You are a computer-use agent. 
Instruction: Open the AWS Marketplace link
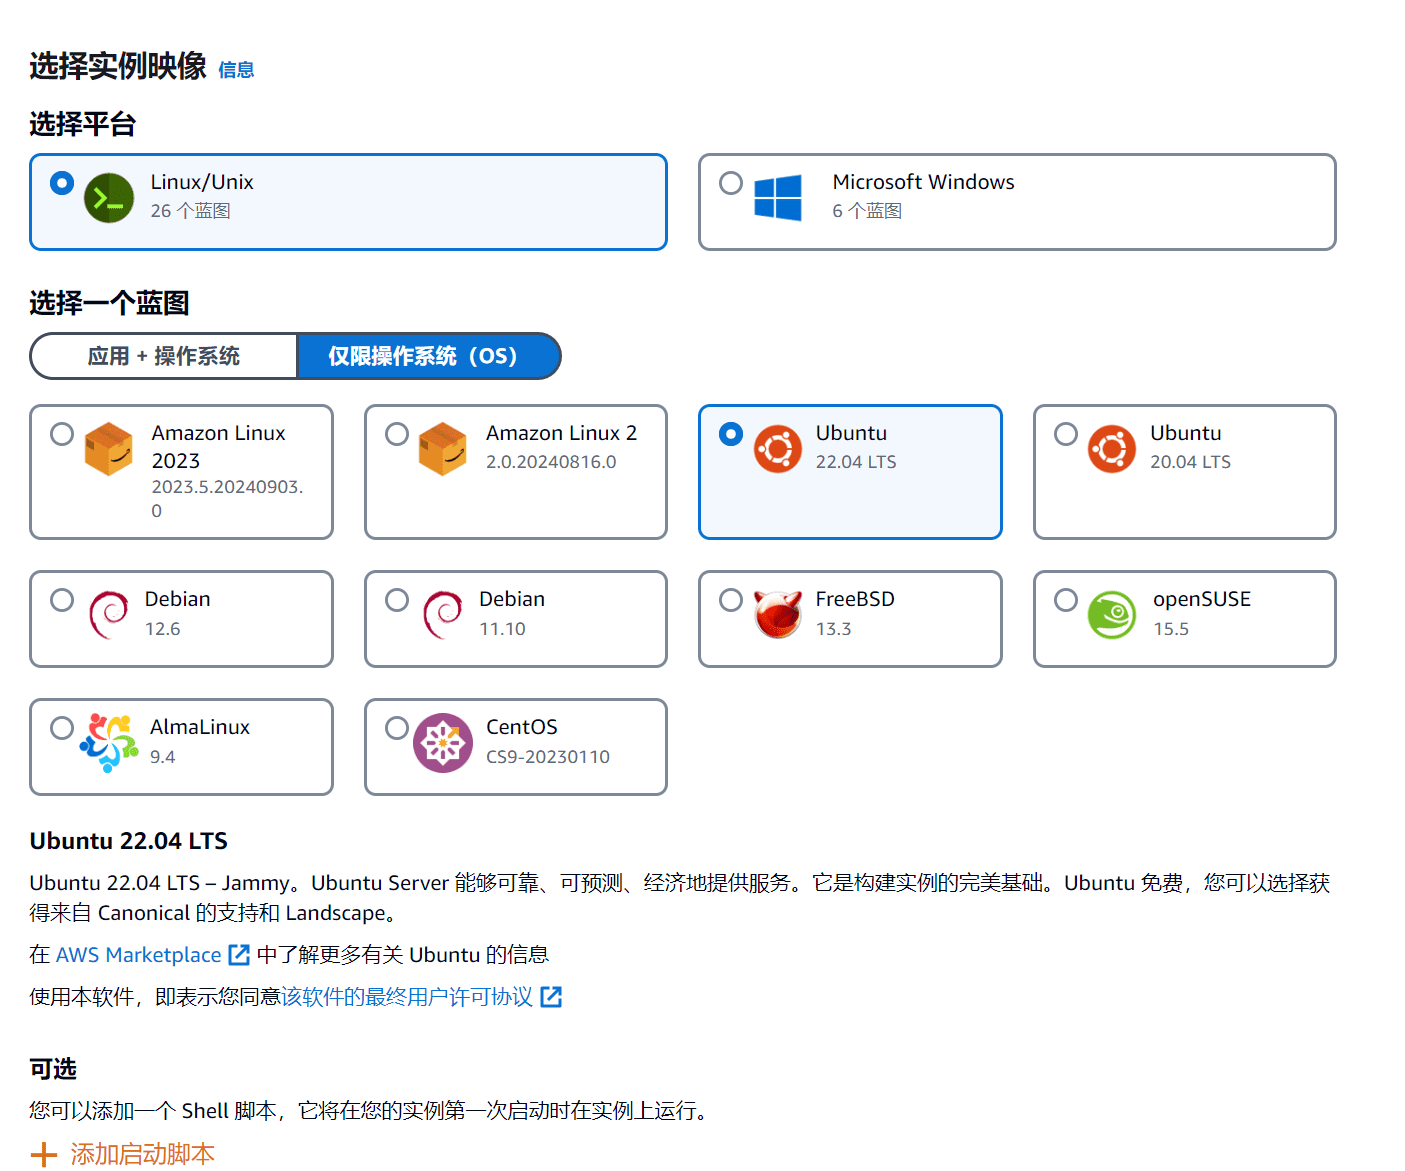pos(139,955)
